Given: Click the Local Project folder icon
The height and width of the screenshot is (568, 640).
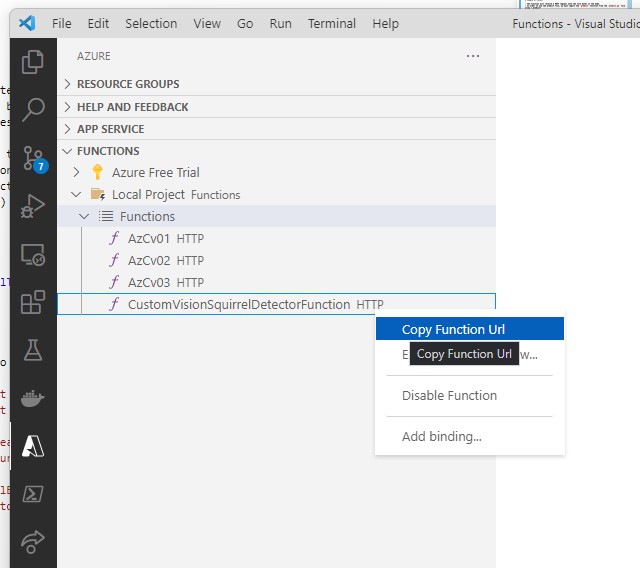Looking at the screenshot, I should (98, 194).
